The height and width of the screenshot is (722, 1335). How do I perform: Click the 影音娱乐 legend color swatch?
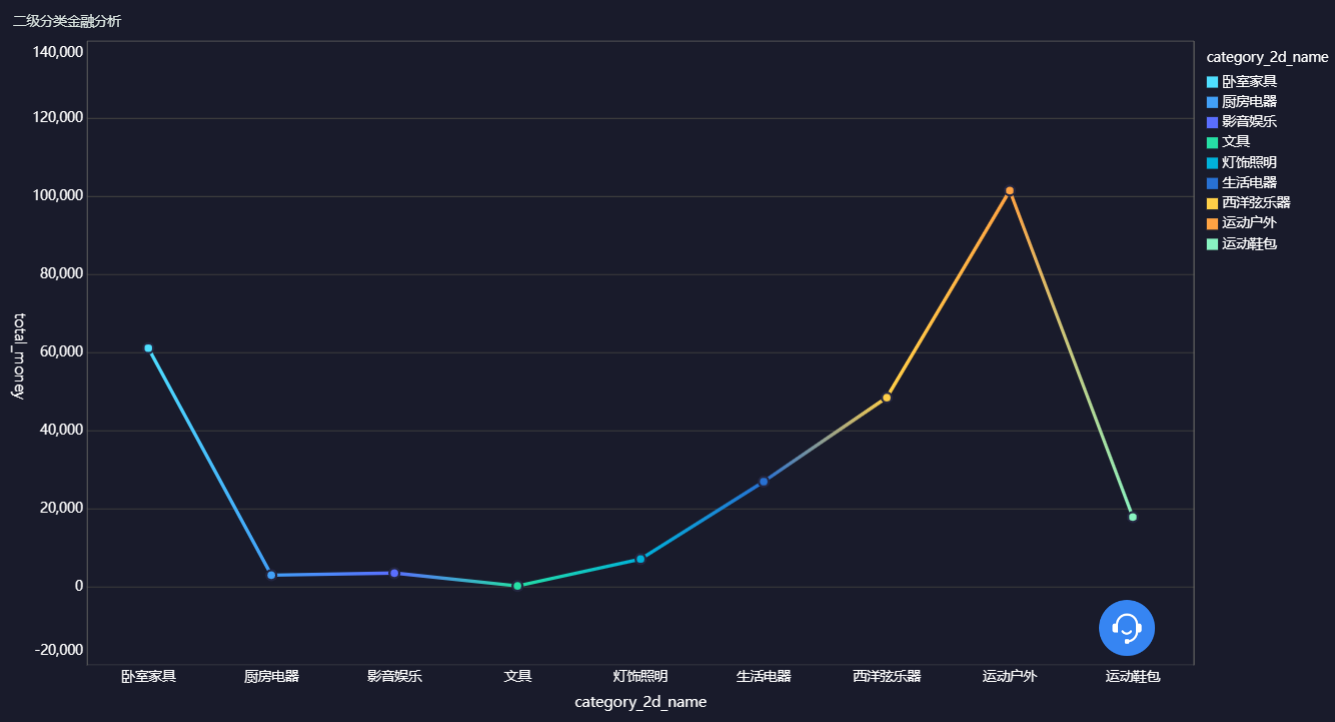[x=1213, y=122]
